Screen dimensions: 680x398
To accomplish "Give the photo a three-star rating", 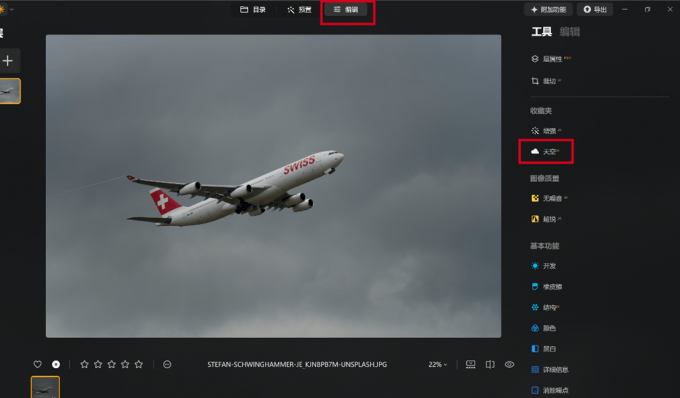I will point(111,364).
